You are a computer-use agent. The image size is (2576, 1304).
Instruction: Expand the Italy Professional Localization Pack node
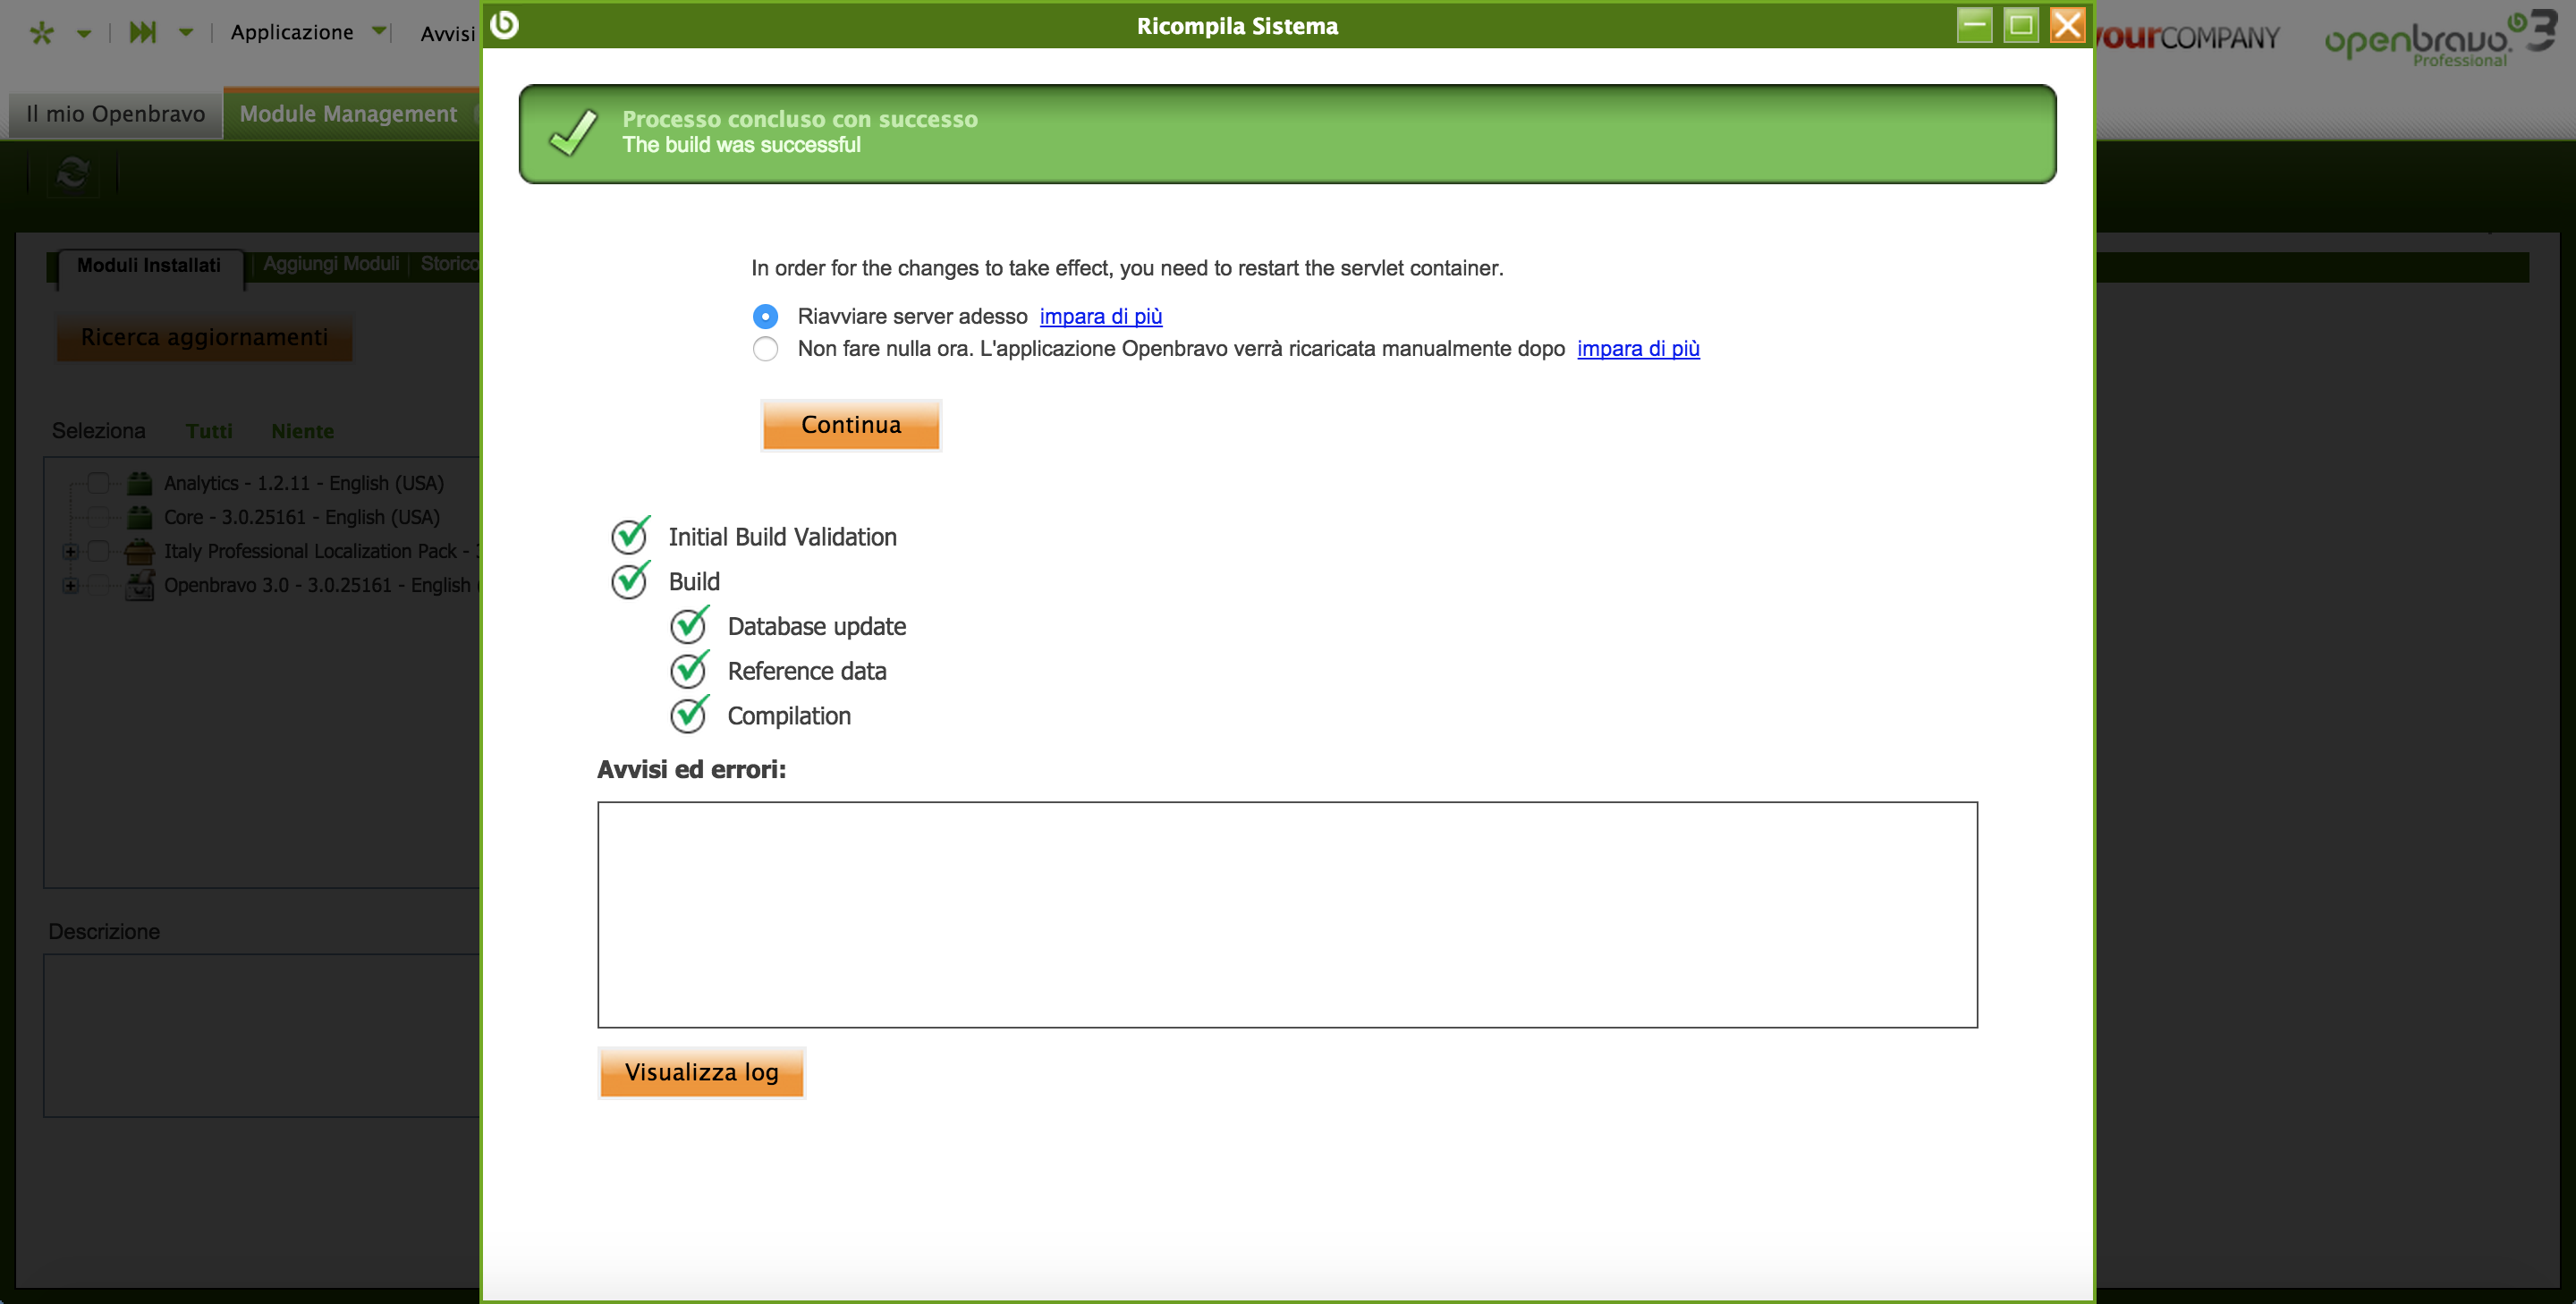(70, 551)
